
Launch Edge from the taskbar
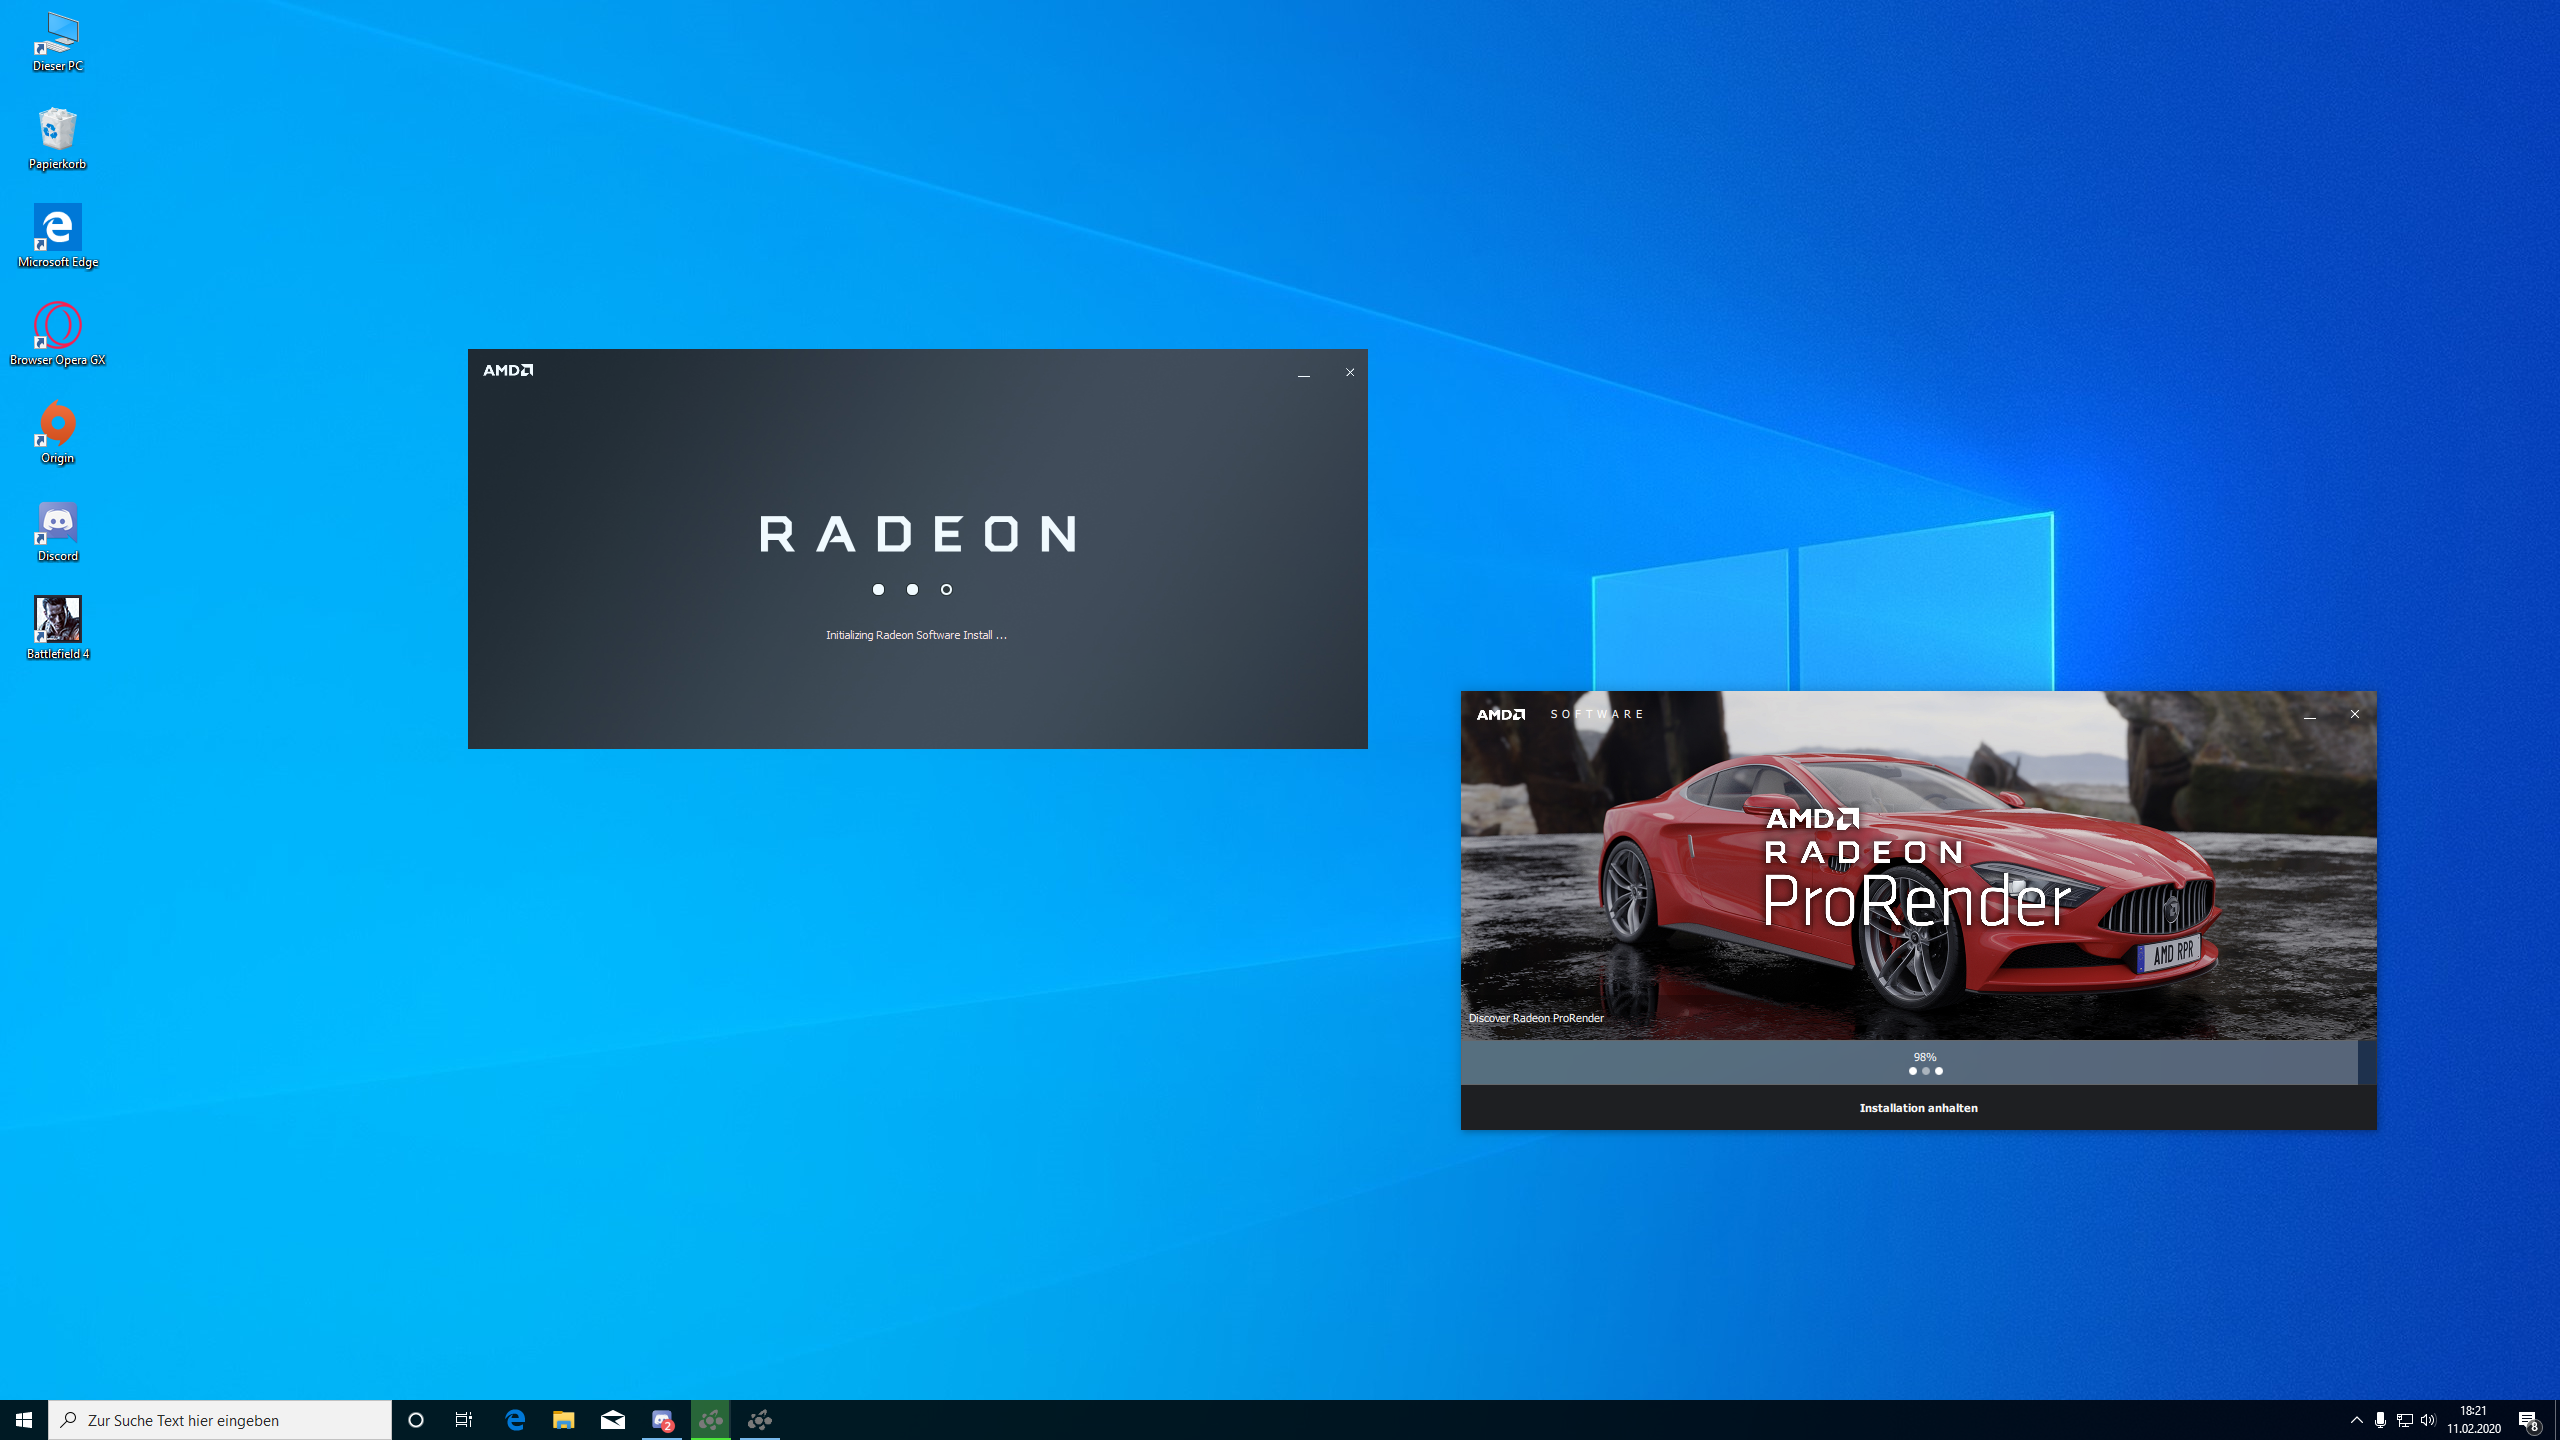point(515,1420)
